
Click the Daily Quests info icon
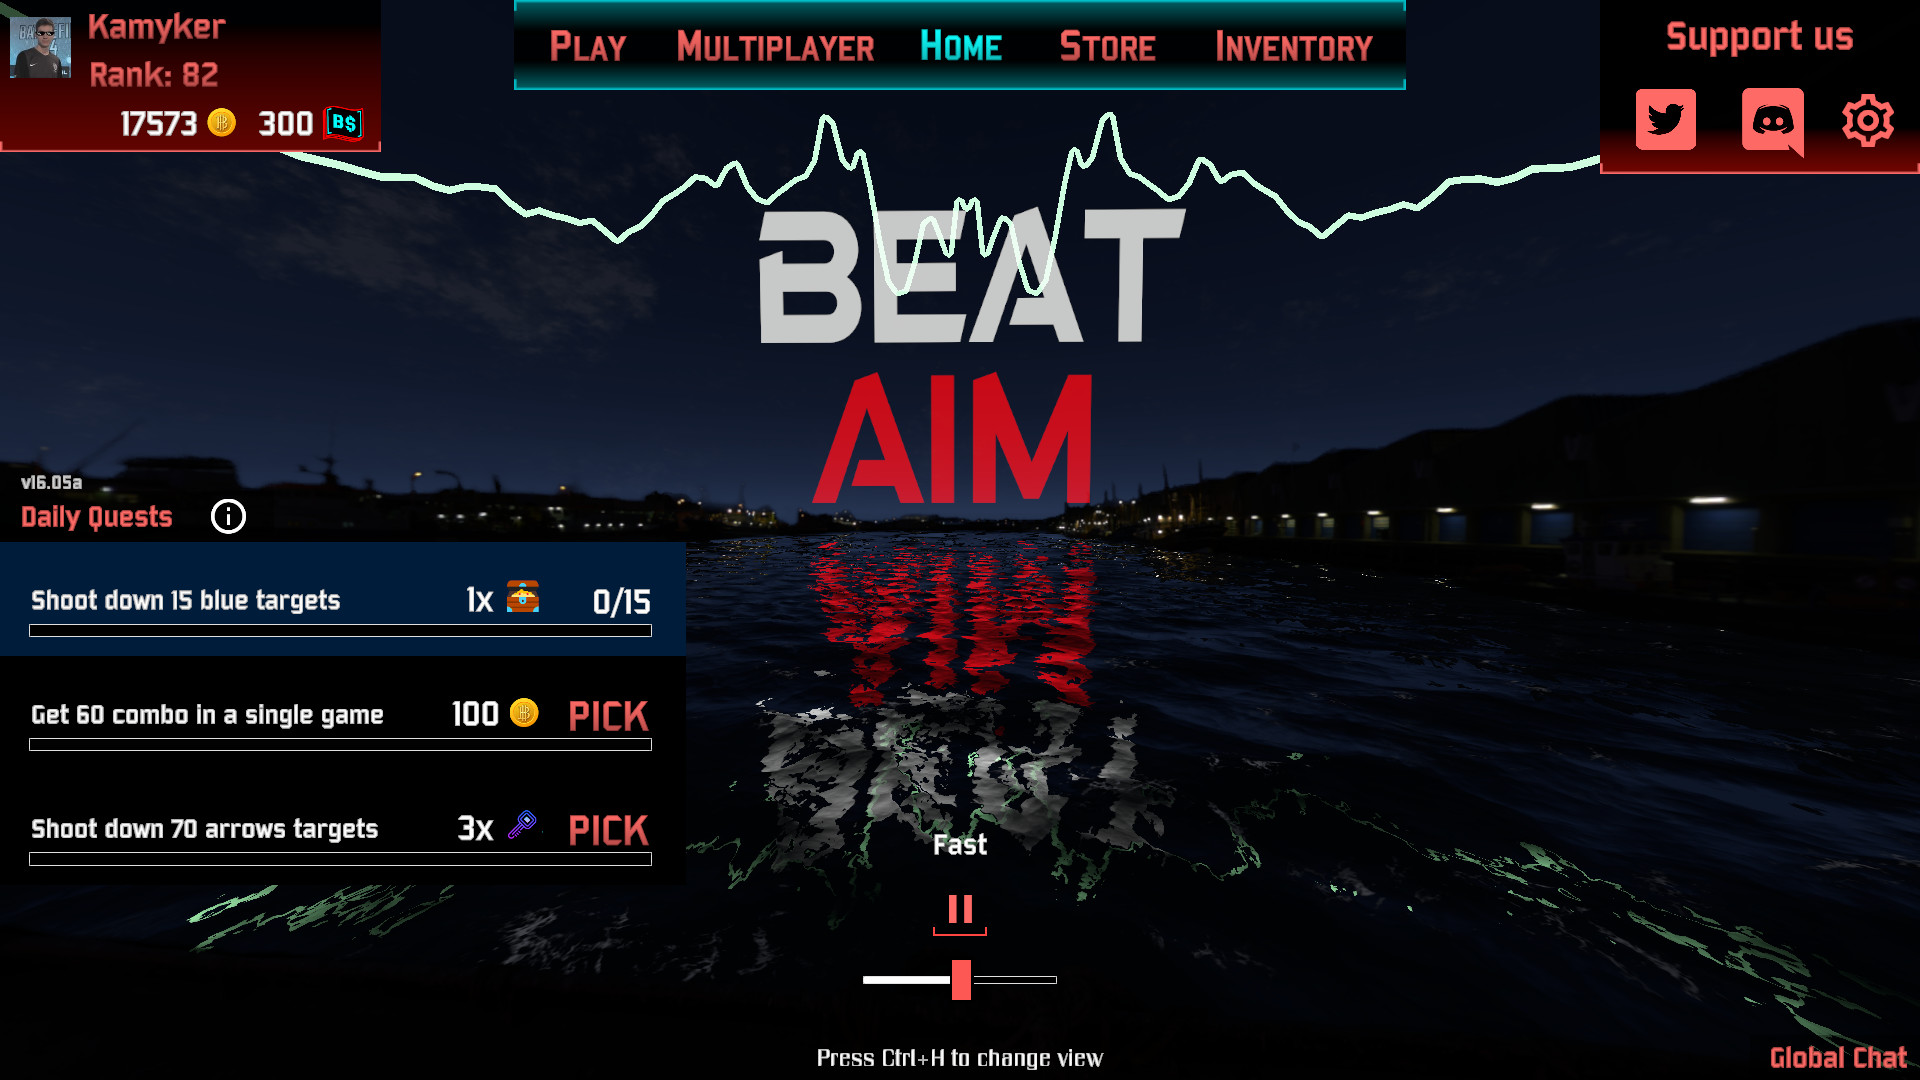(228, 516)
